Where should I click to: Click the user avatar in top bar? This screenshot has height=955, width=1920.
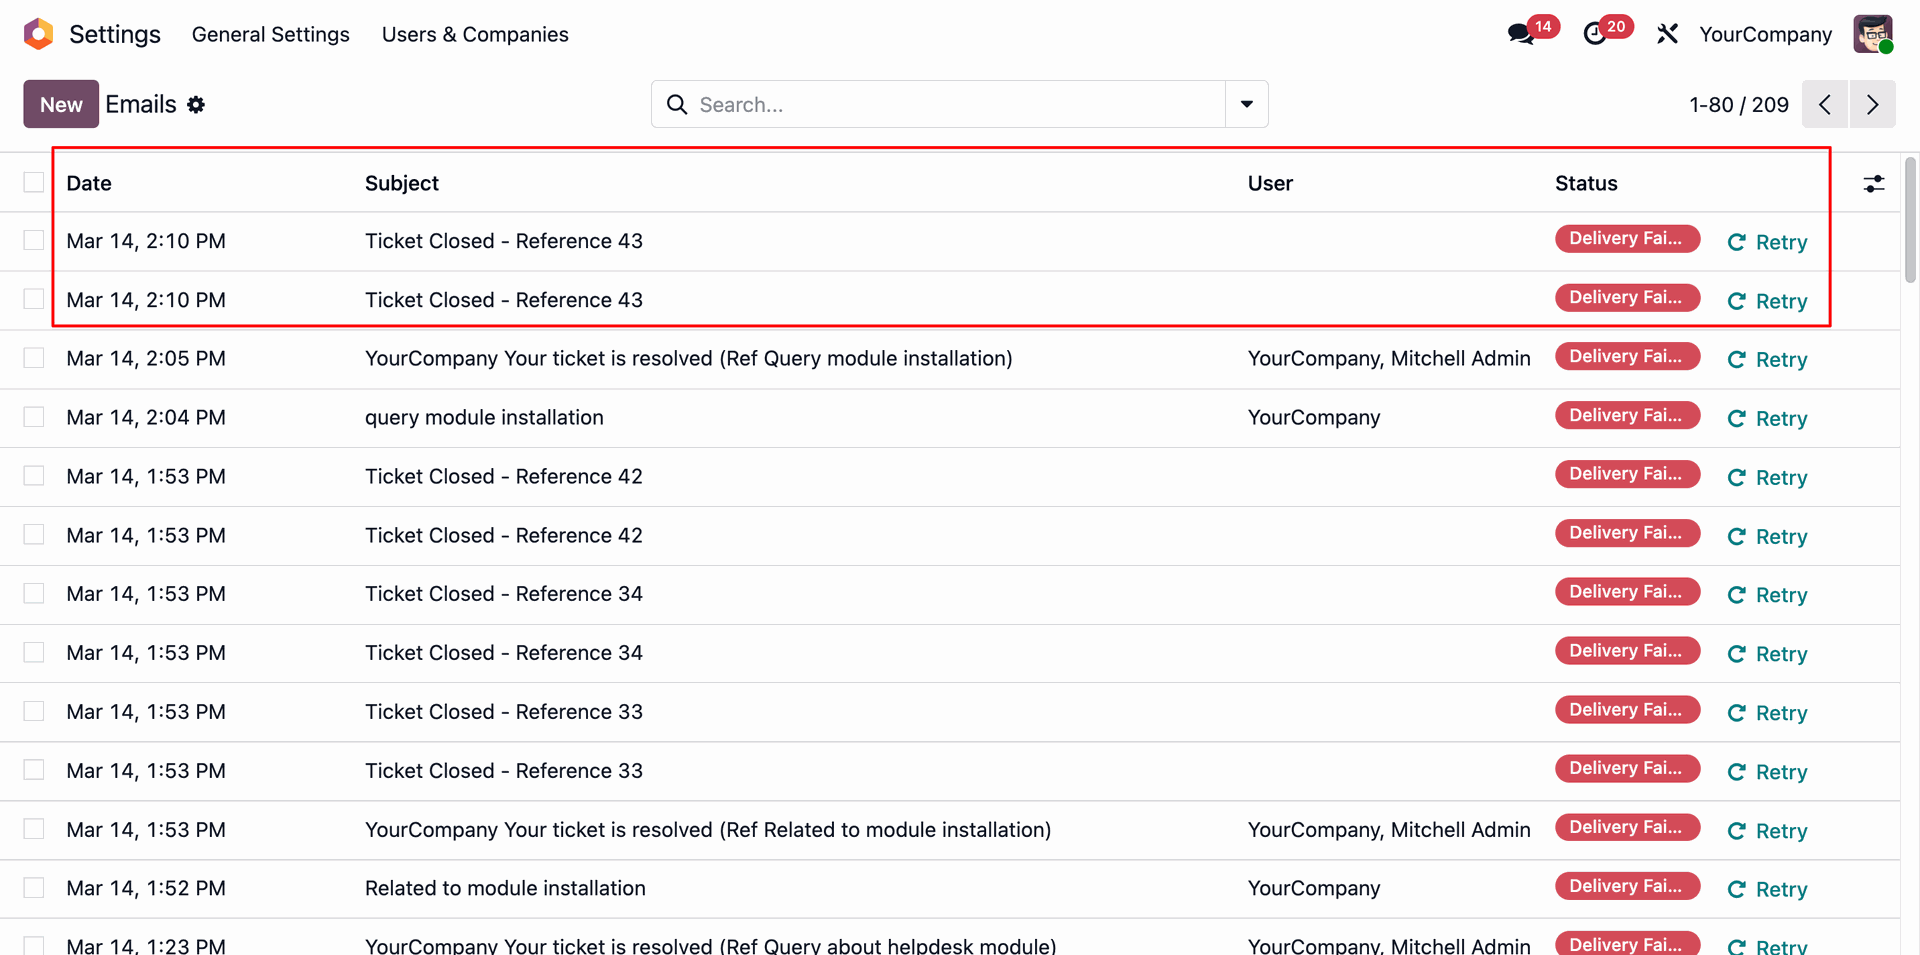[1872, 34]
